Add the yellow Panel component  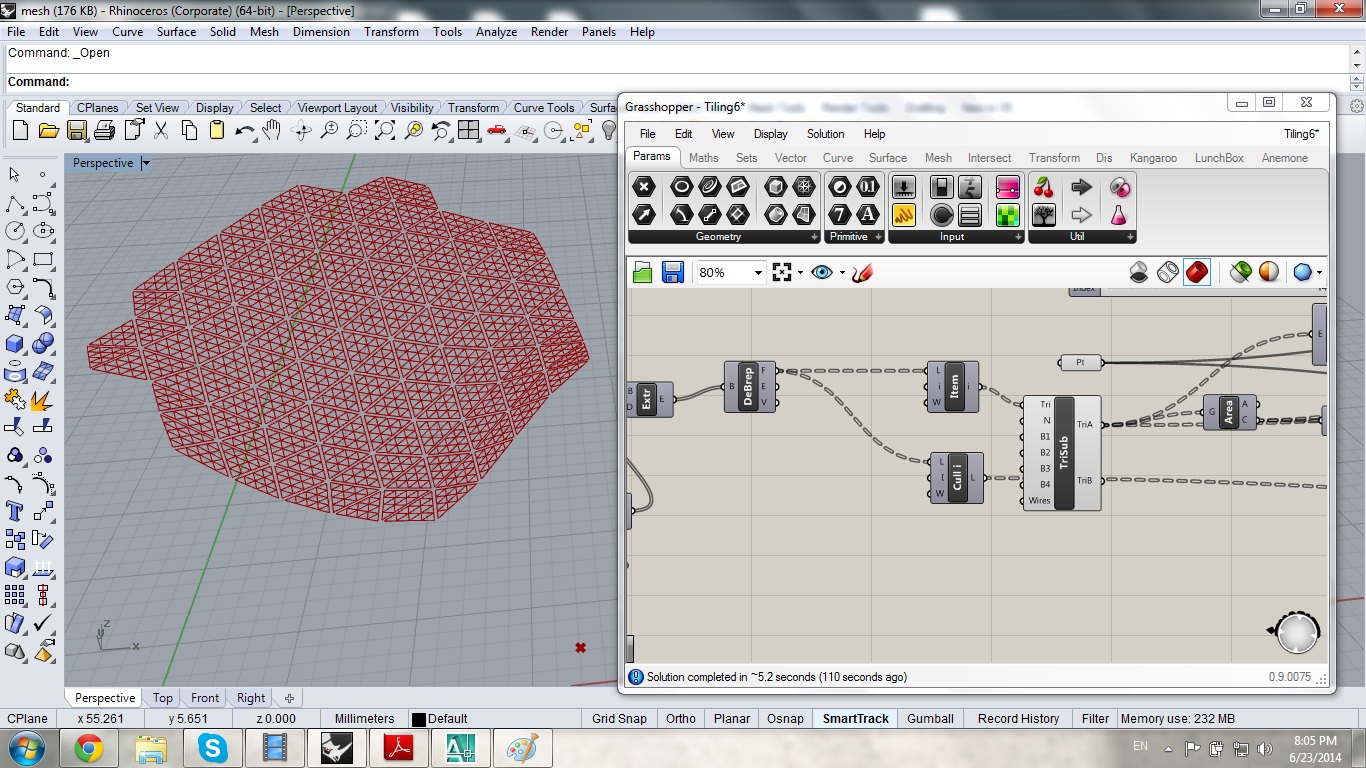(x=903, y=214)
